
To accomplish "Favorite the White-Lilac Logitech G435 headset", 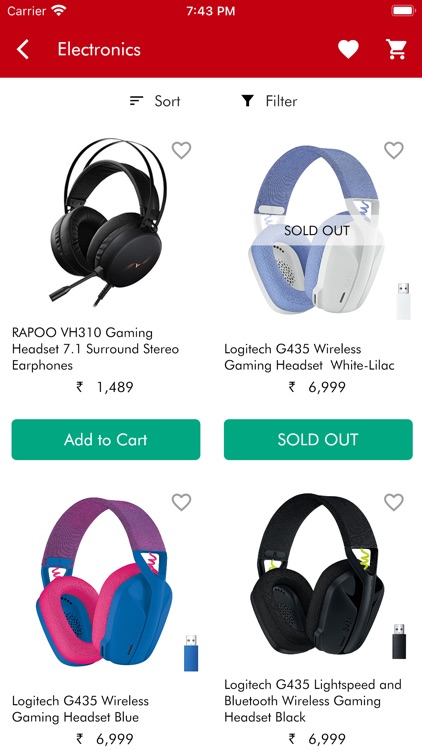I will [394, 150].
